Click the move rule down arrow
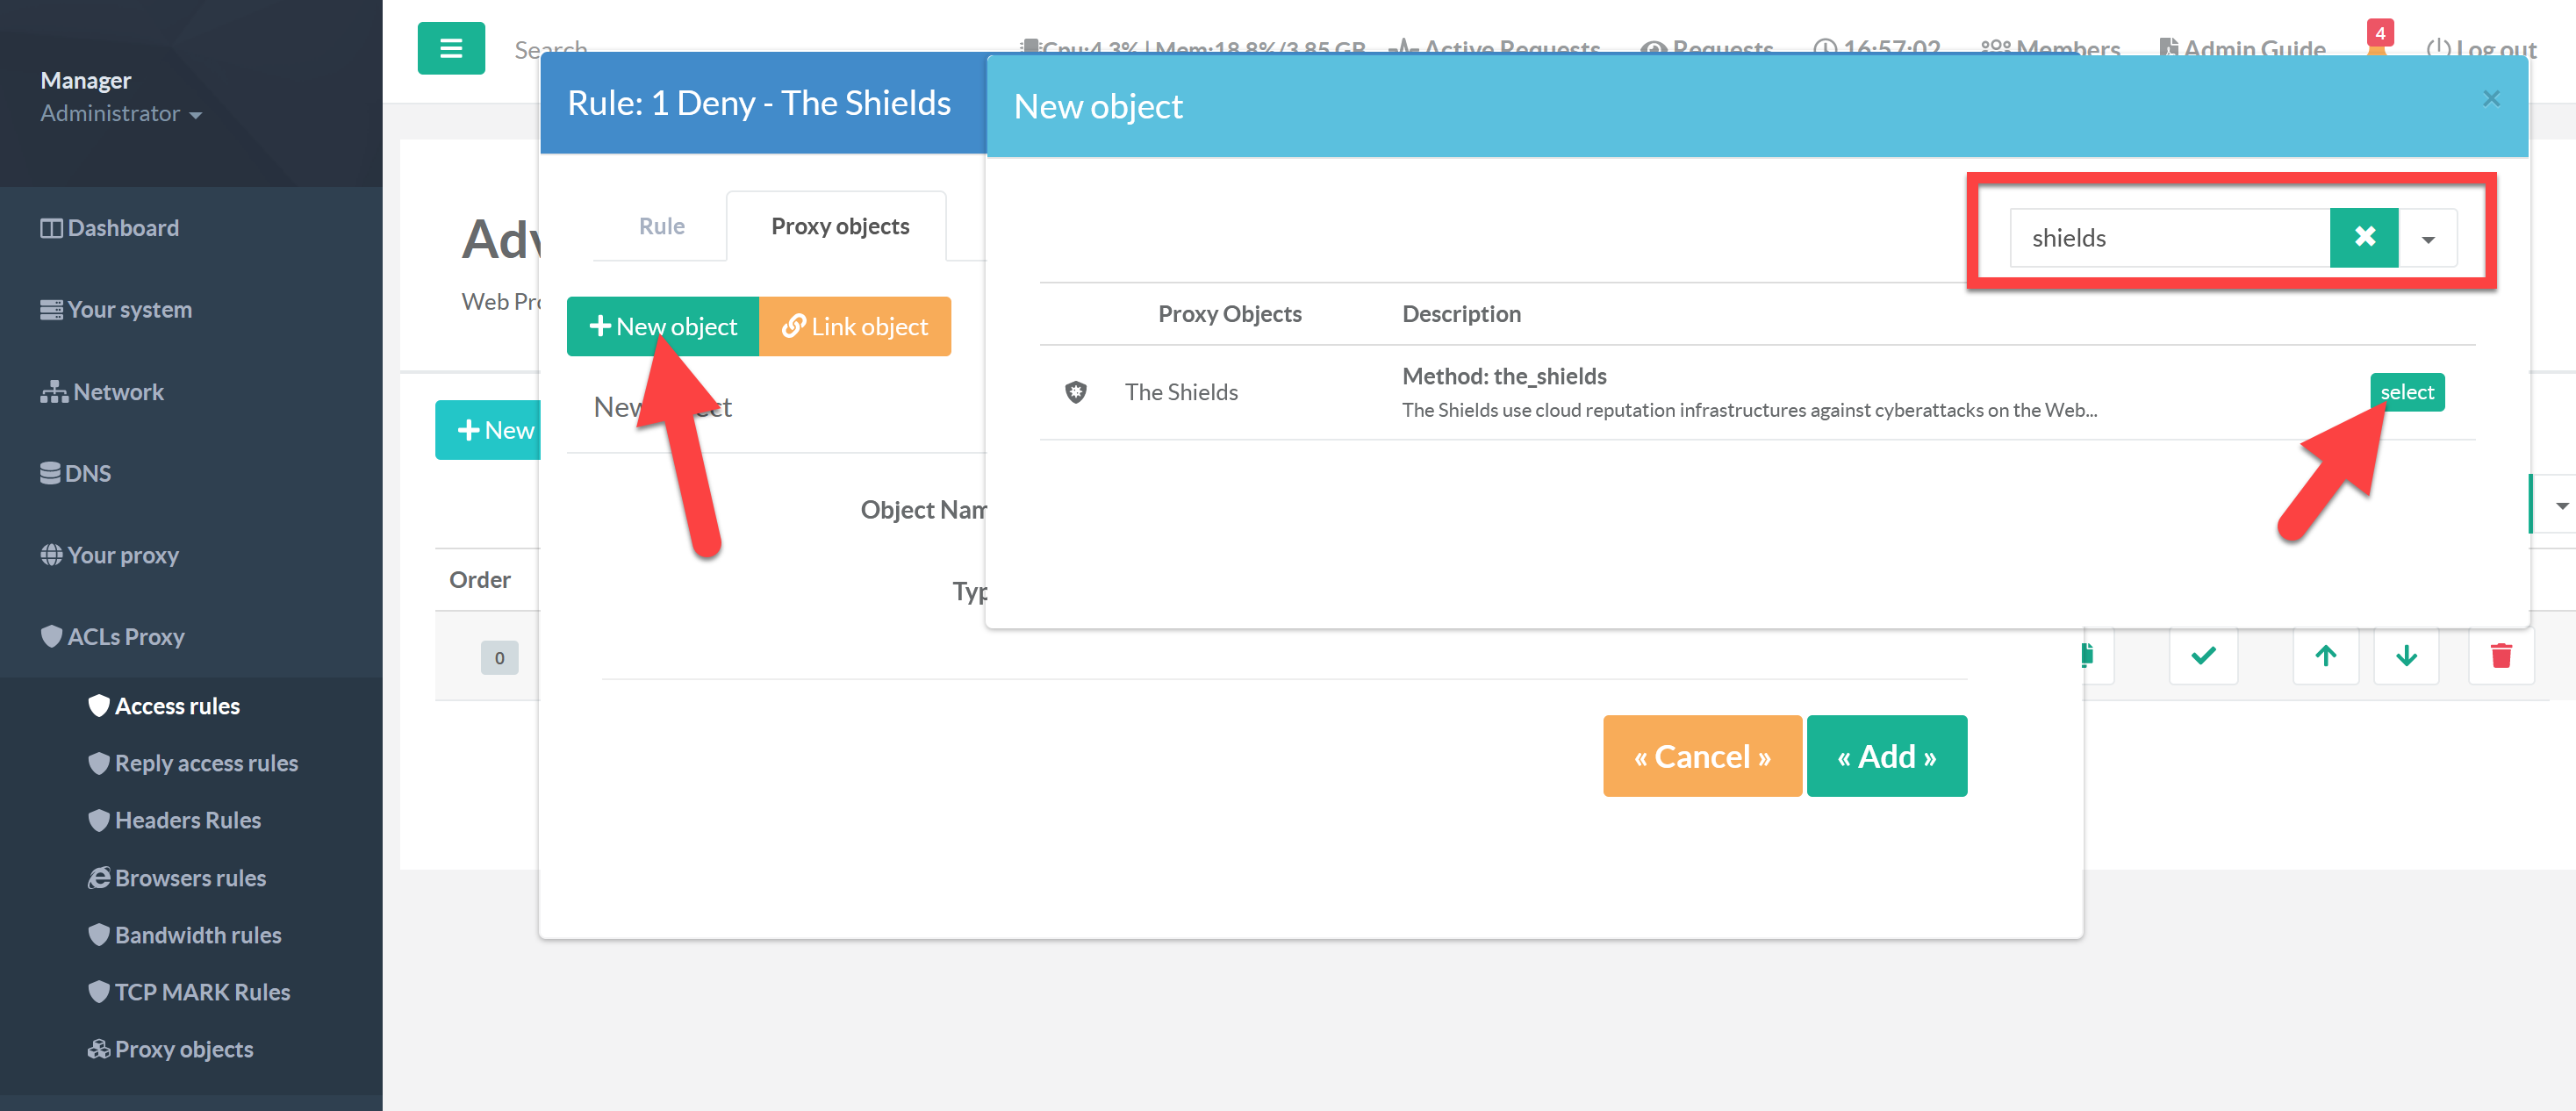This screenshot has width=2576, height=1111. 2406,656
